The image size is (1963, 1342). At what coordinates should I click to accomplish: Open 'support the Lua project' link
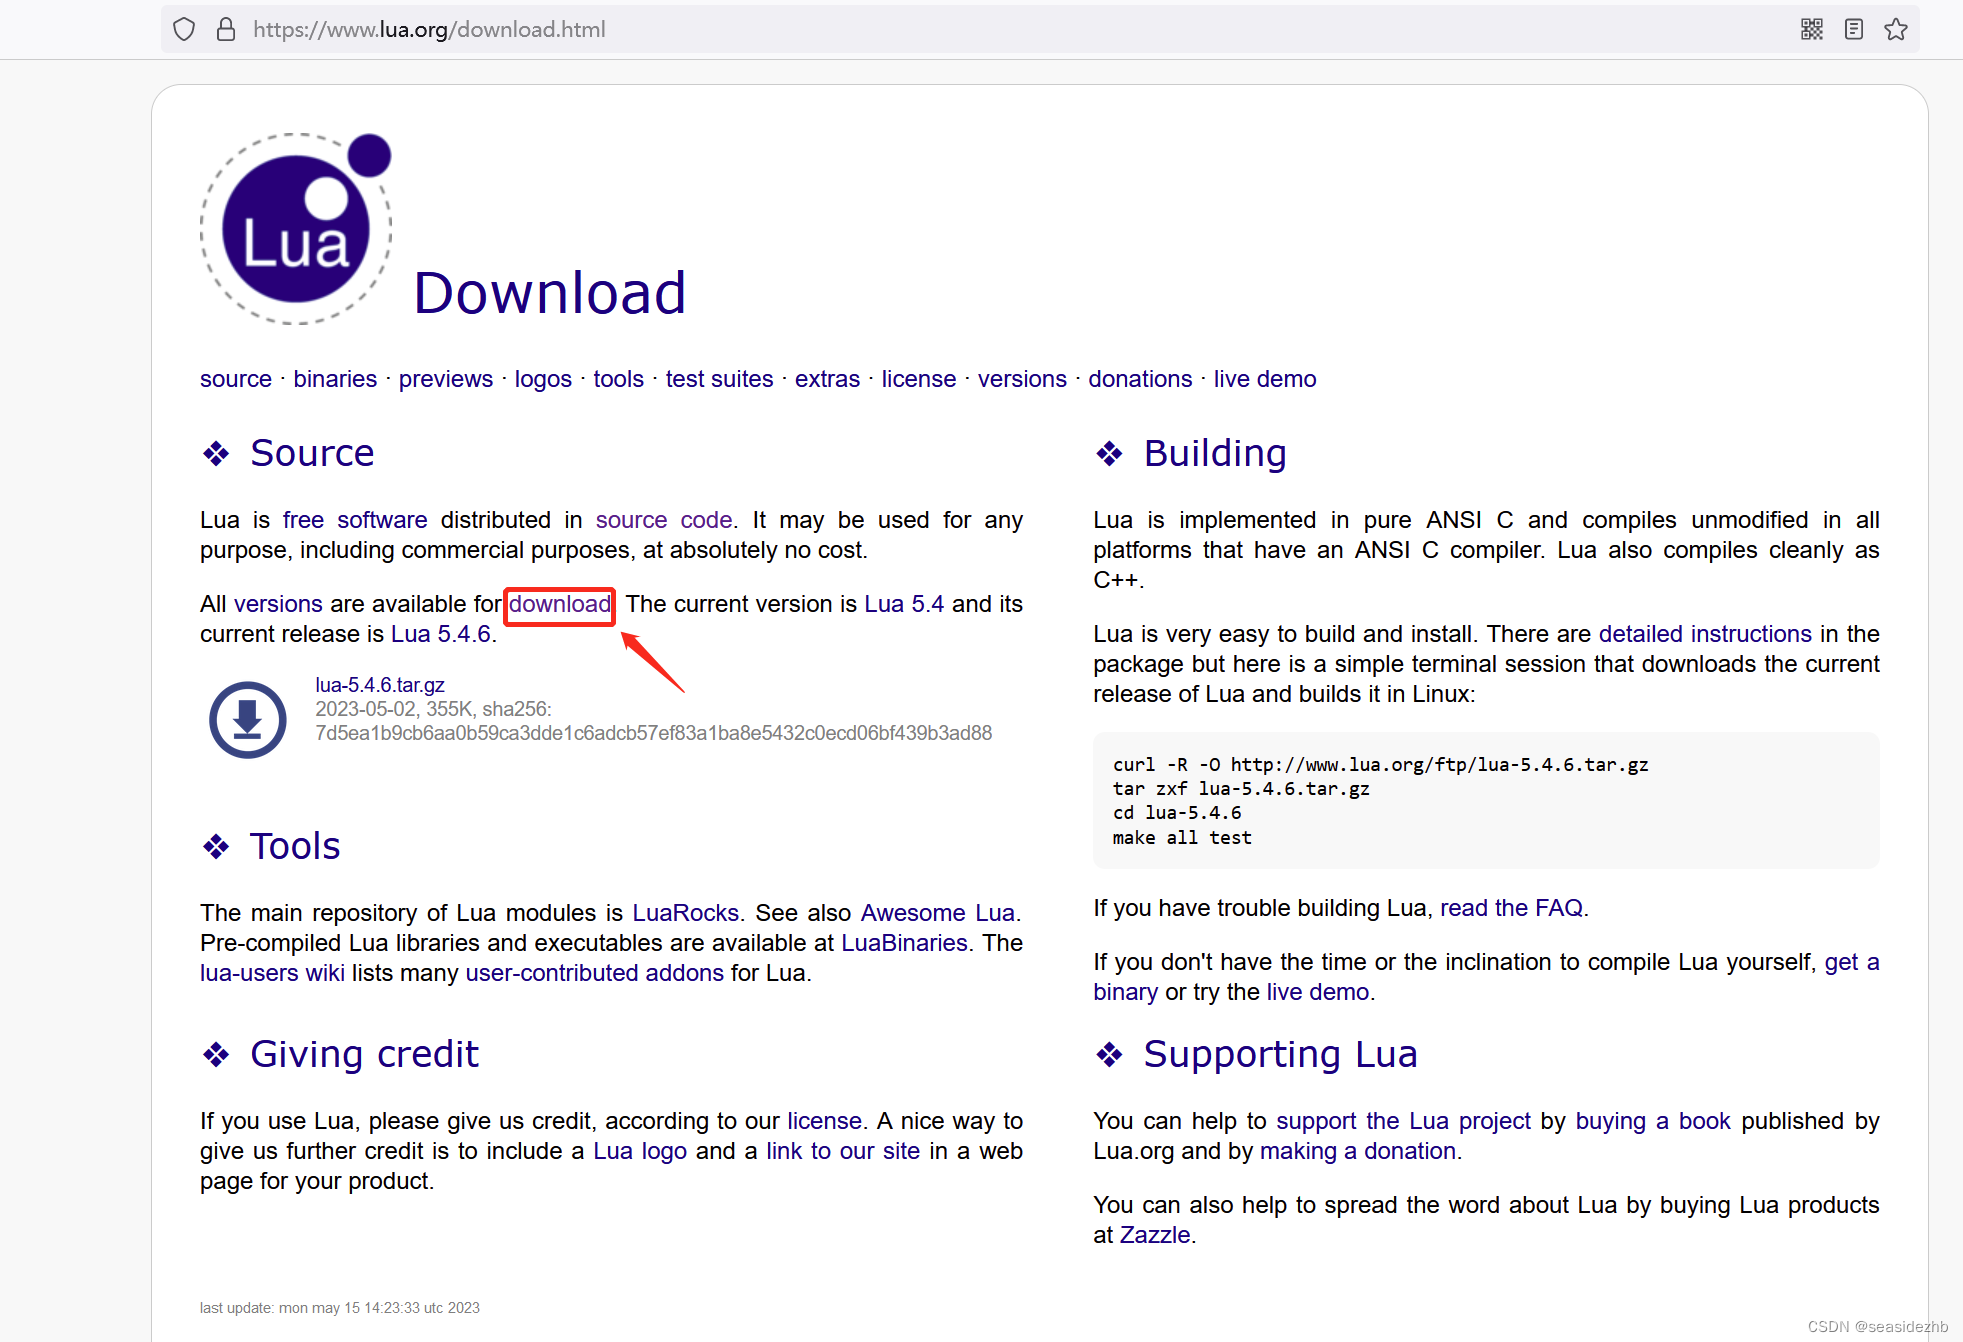click(1403, 1121)
